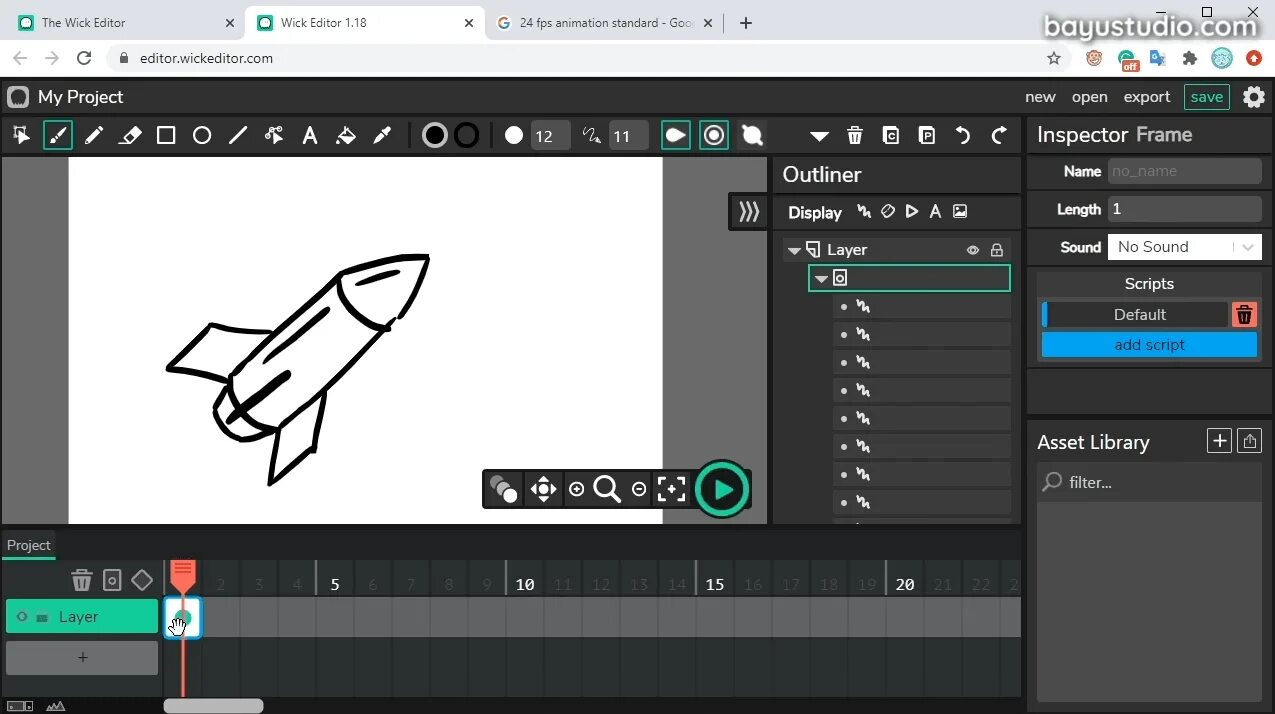The width and height of the screenshot is (1275, 714).
Task: Select the Line tool
Action: click(x=238, y=135)
